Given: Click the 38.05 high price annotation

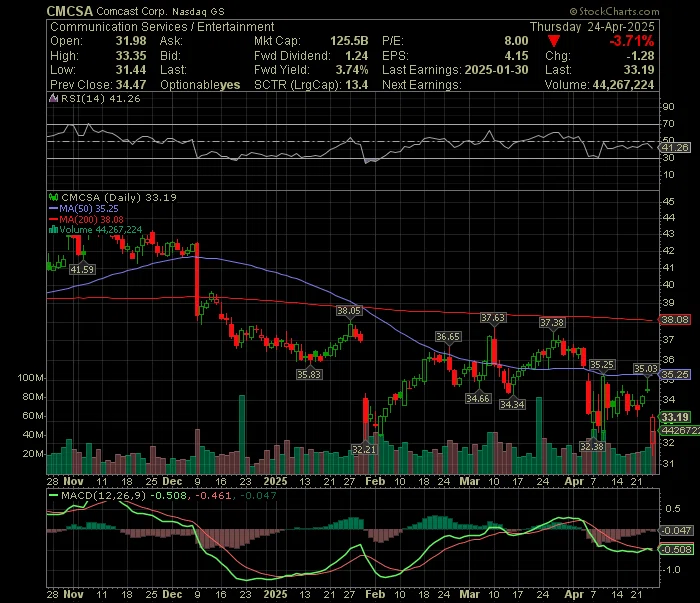Looking at the screenshot, I should click(349, 311).
